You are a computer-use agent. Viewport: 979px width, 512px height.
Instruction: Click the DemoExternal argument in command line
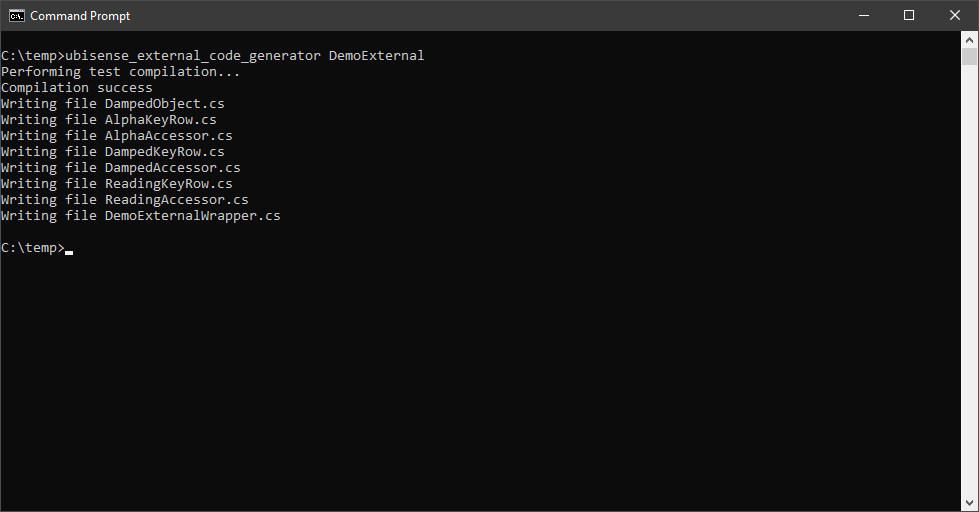376,56
